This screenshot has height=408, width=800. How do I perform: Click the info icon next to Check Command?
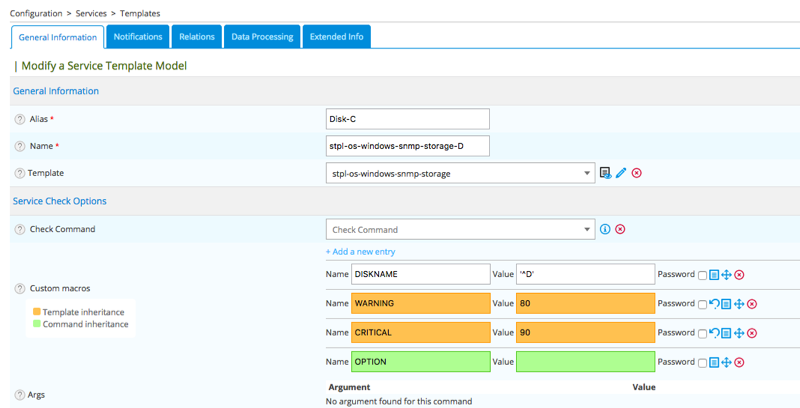pos(605,229)
